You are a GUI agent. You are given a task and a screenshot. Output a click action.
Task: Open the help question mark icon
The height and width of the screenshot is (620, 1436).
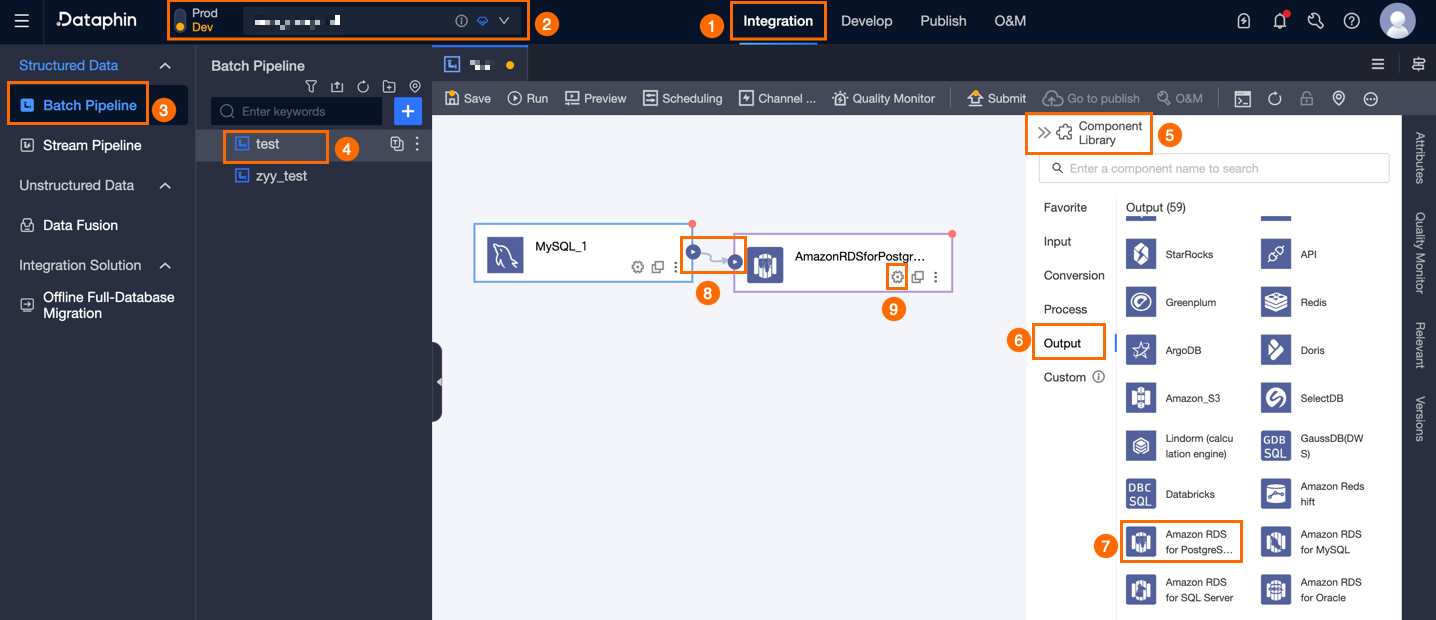[1352, 21]
